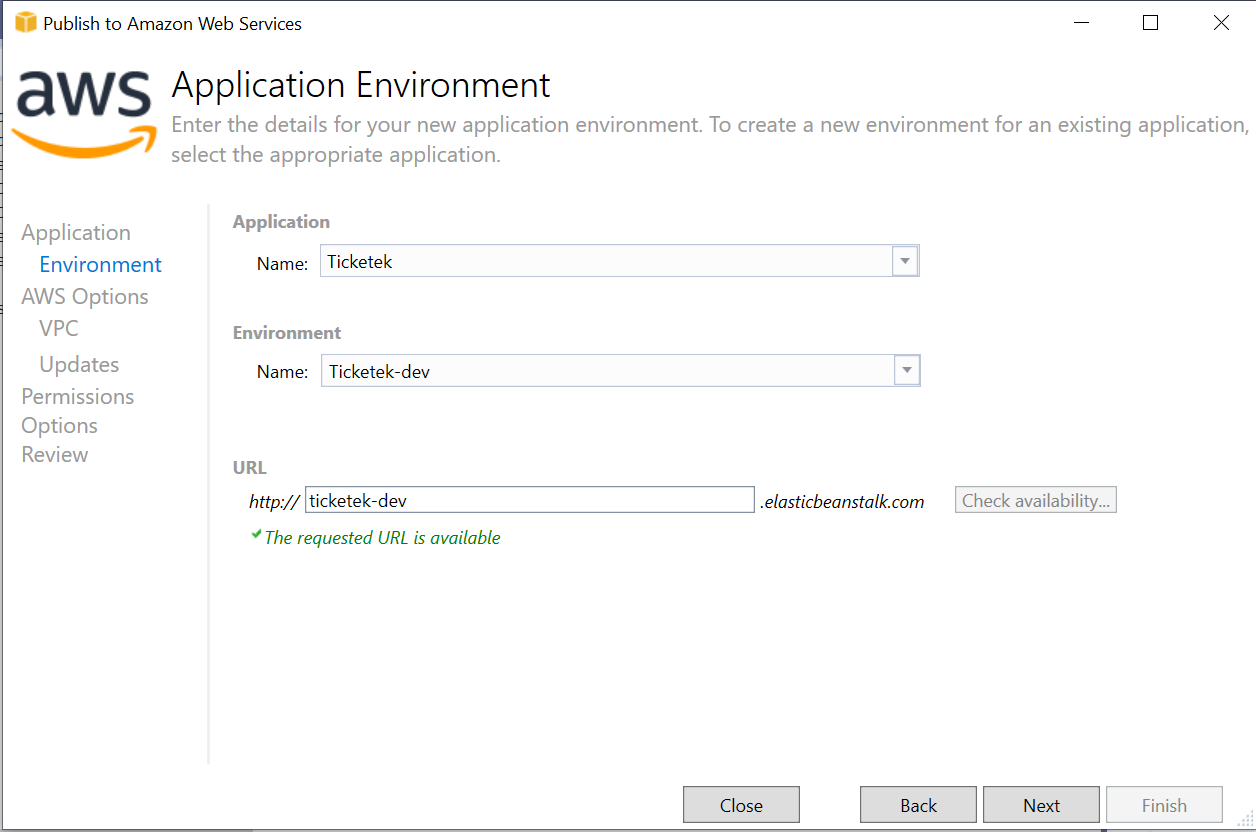Open the Options step in the wizard sidebar
1256x832 pixels.
coord(59,425)
